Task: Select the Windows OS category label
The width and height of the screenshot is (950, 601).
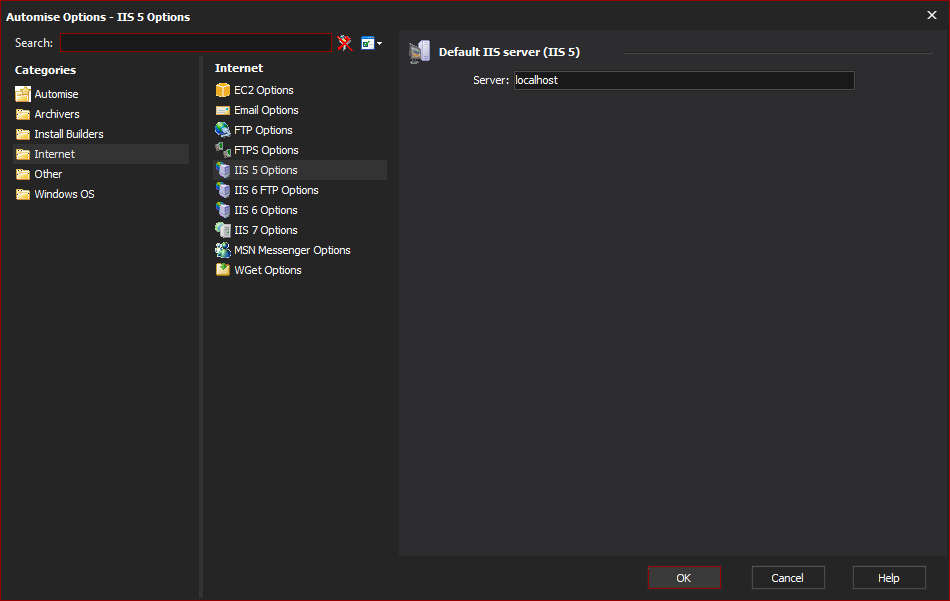Action: point(64,194)
